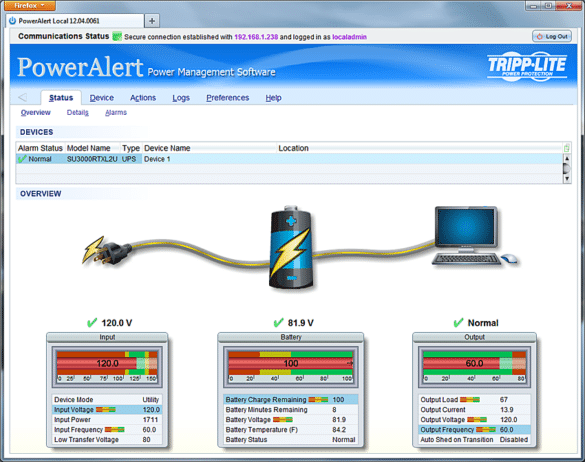Viewport: 585px width, 462px height.
Task: Click the power plug input icon
Action: [x=107, y=251]
